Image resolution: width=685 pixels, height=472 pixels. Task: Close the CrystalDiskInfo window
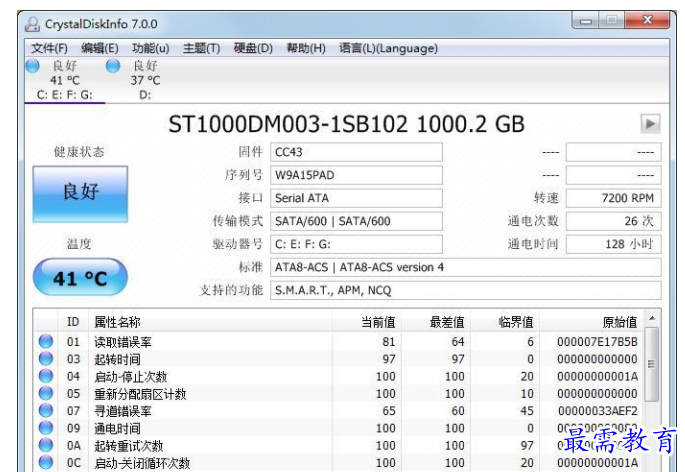pos(647,20)
